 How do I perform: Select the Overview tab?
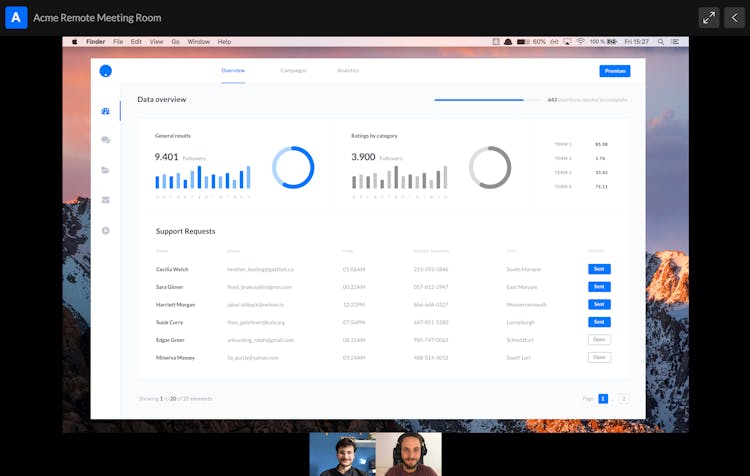pos(233,71)
